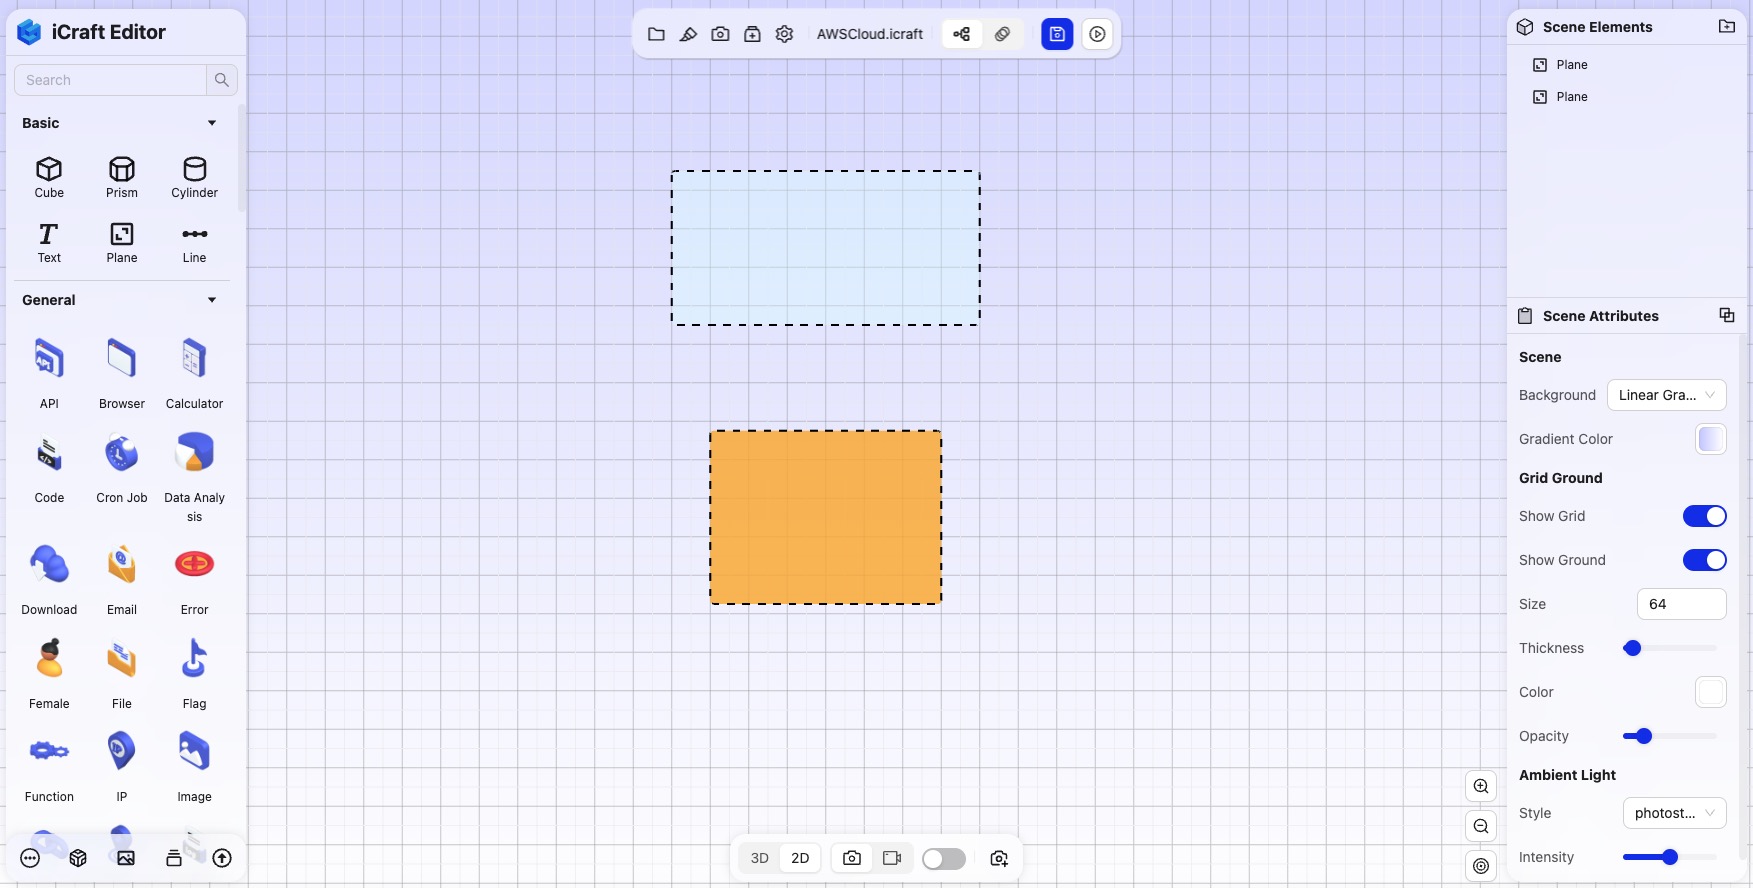Image resolution: width=1753 pixels, height=888 pixels.
Task: Click the grid Size input field
Action: [1681, 604]
